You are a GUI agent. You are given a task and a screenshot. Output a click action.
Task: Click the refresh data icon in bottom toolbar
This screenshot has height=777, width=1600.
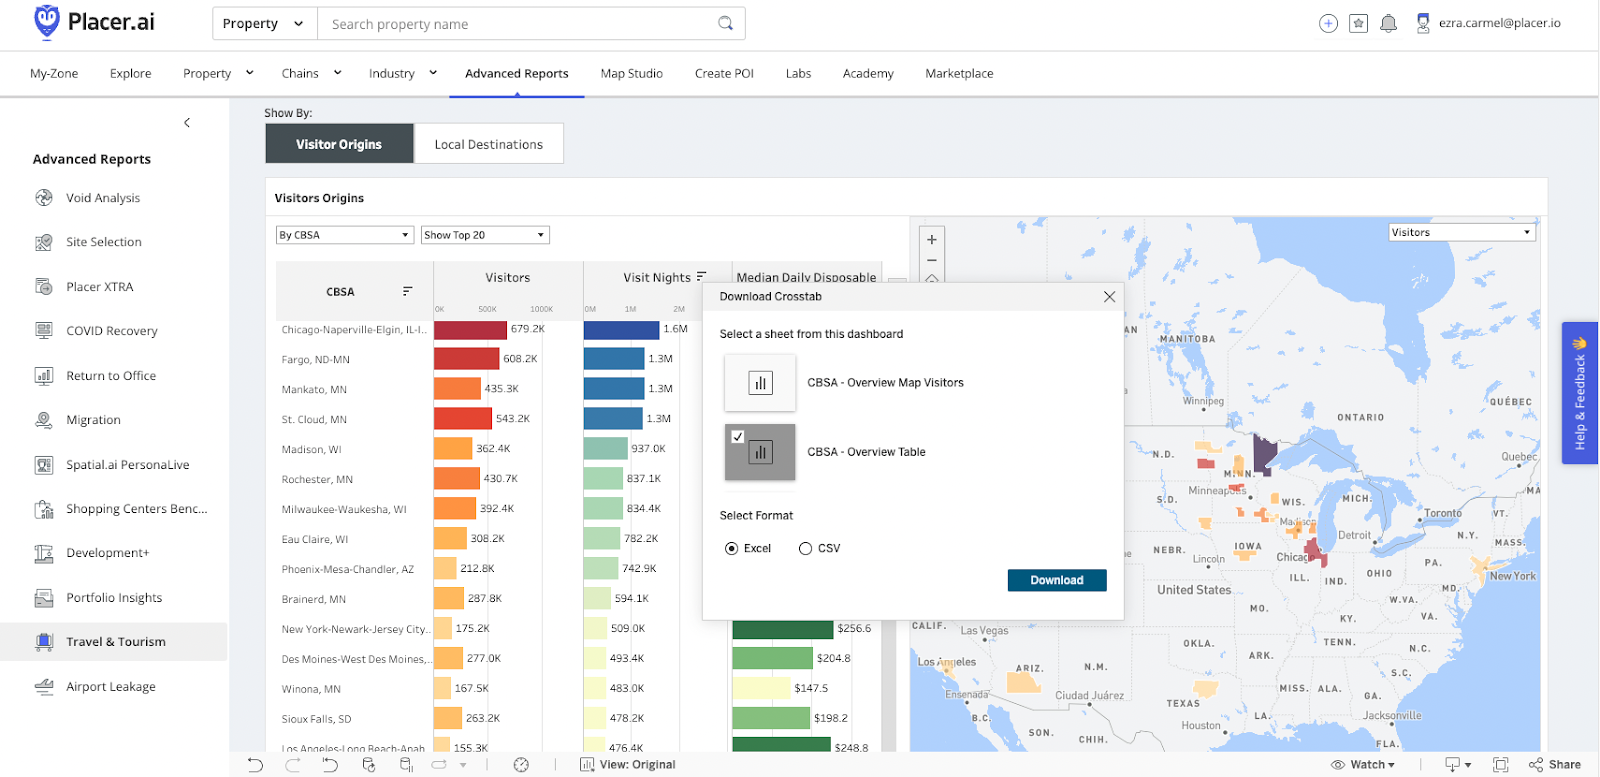point(368,765)
